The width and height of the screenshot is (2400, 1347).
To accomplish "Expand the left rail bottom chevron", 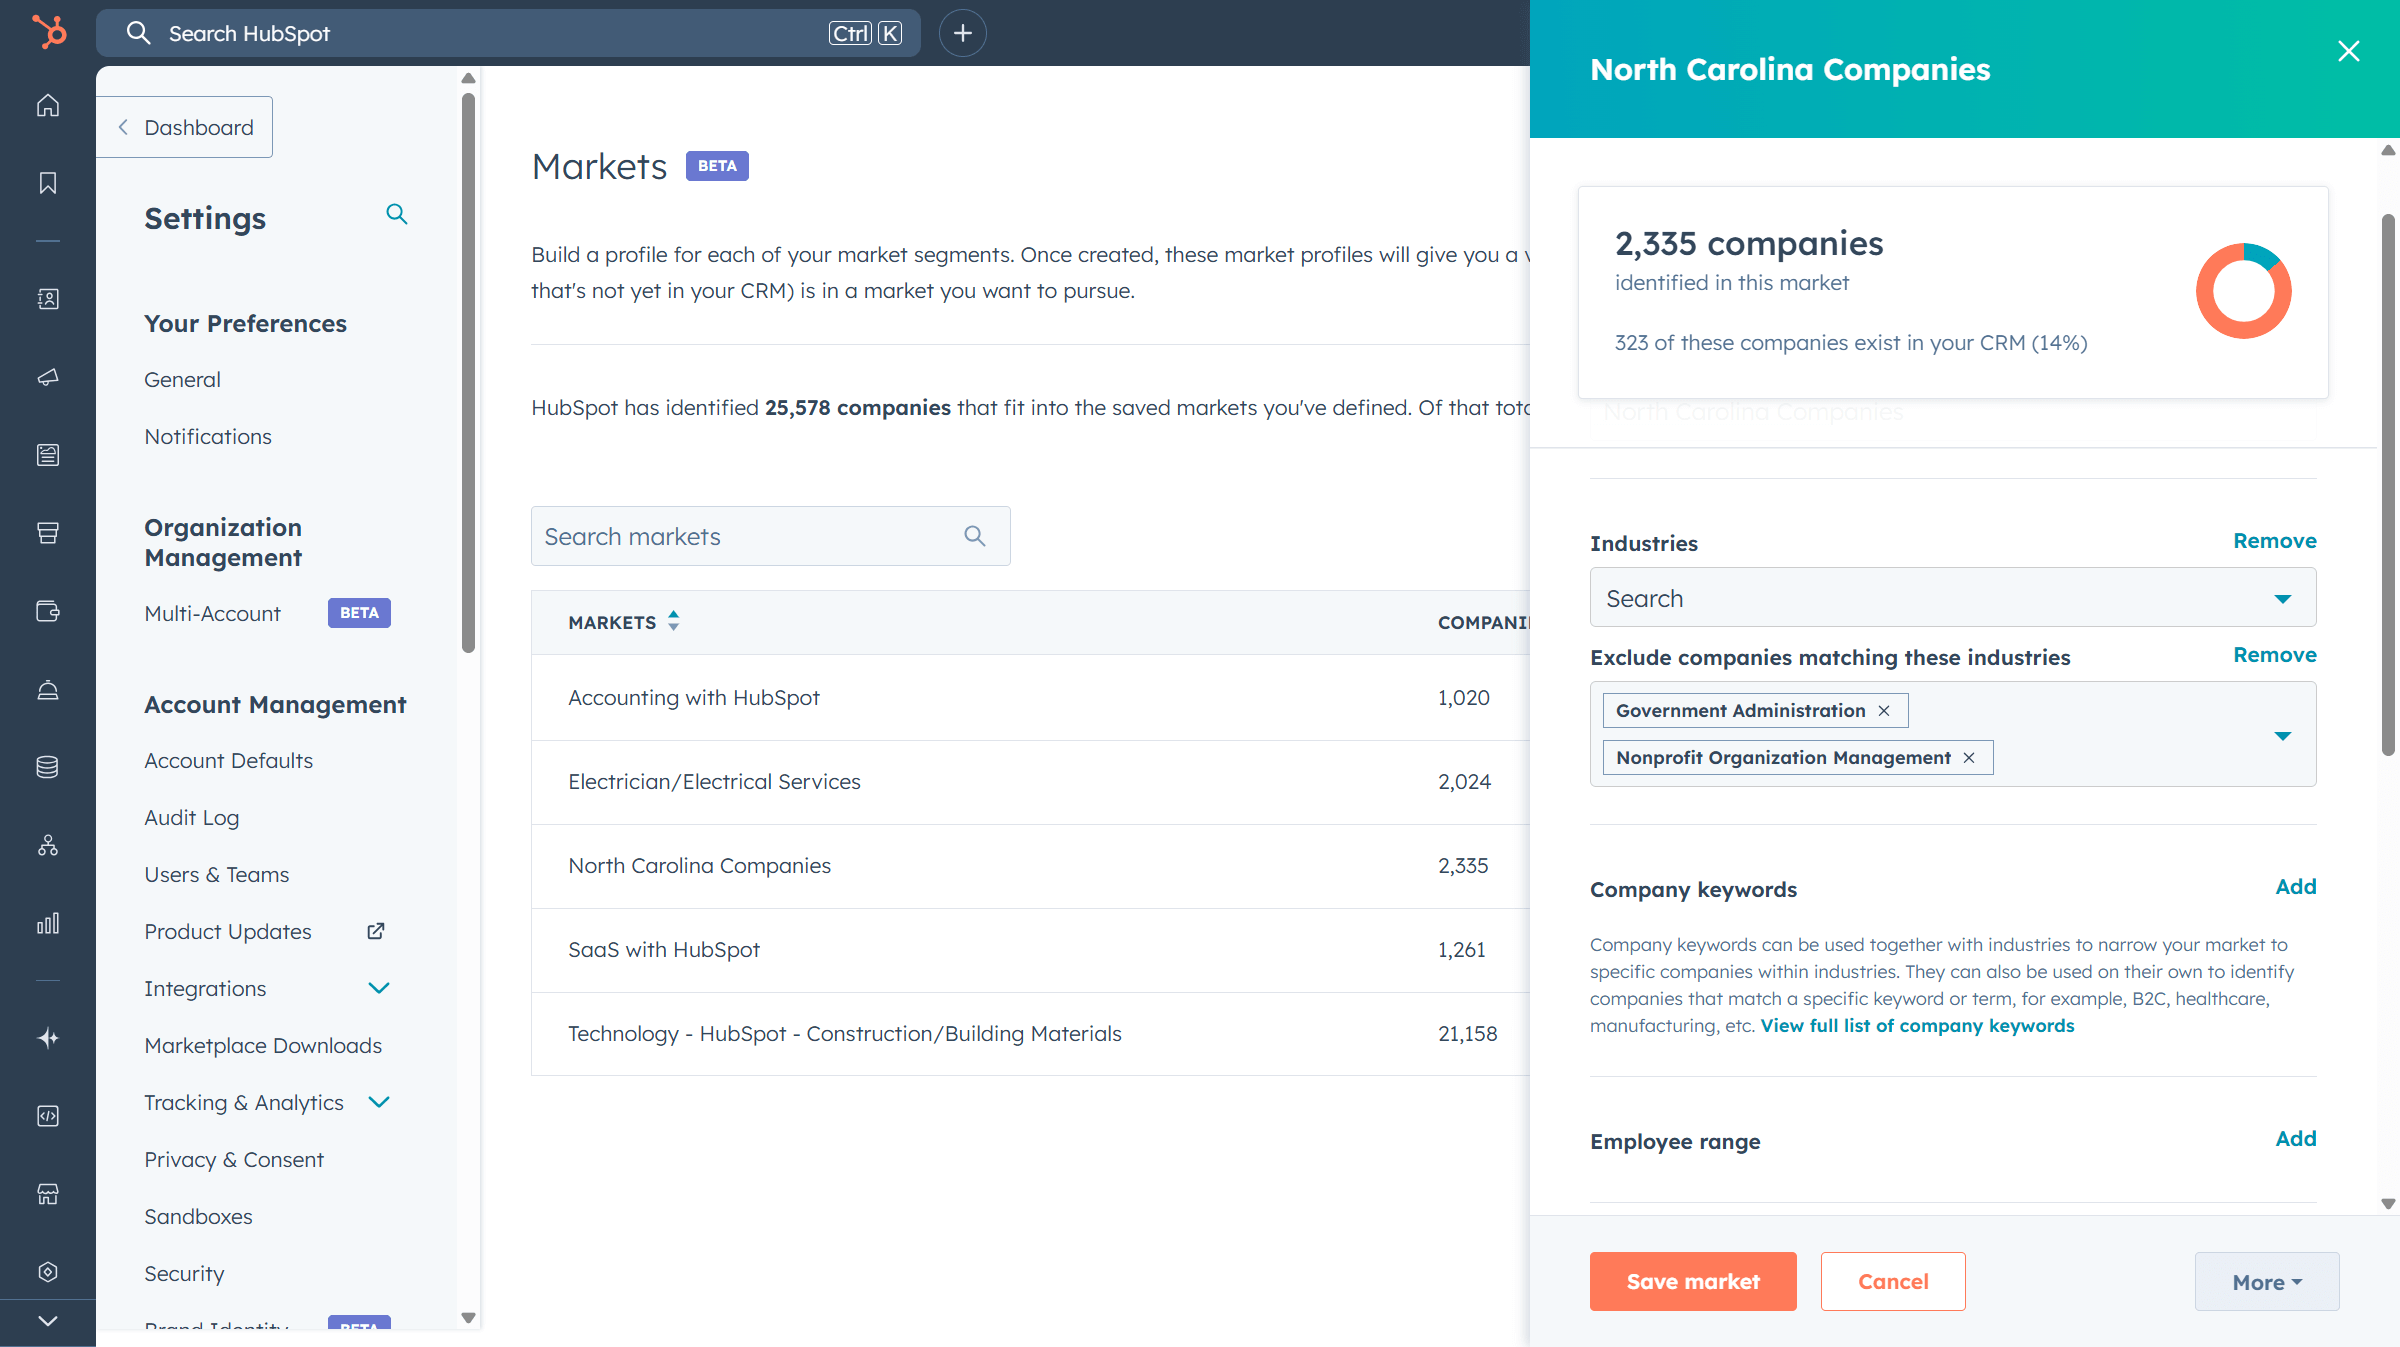I will pos(48,1321).
